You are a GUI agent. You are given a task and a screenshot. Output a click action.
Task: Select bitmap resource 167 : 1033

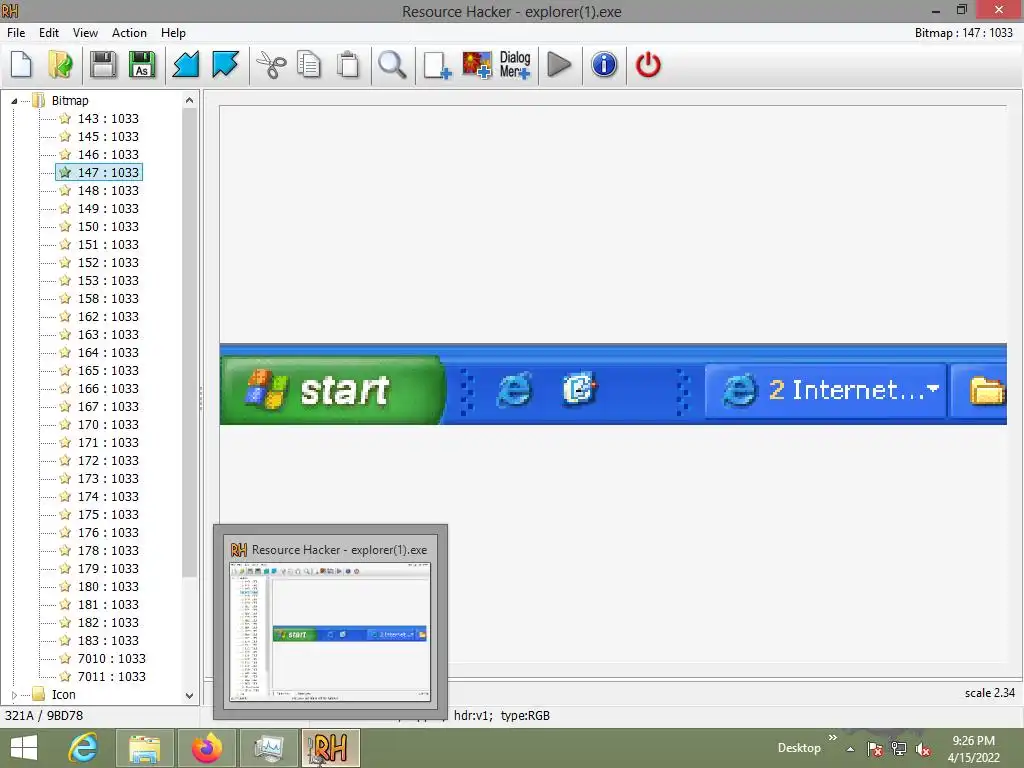click(108, 406)
